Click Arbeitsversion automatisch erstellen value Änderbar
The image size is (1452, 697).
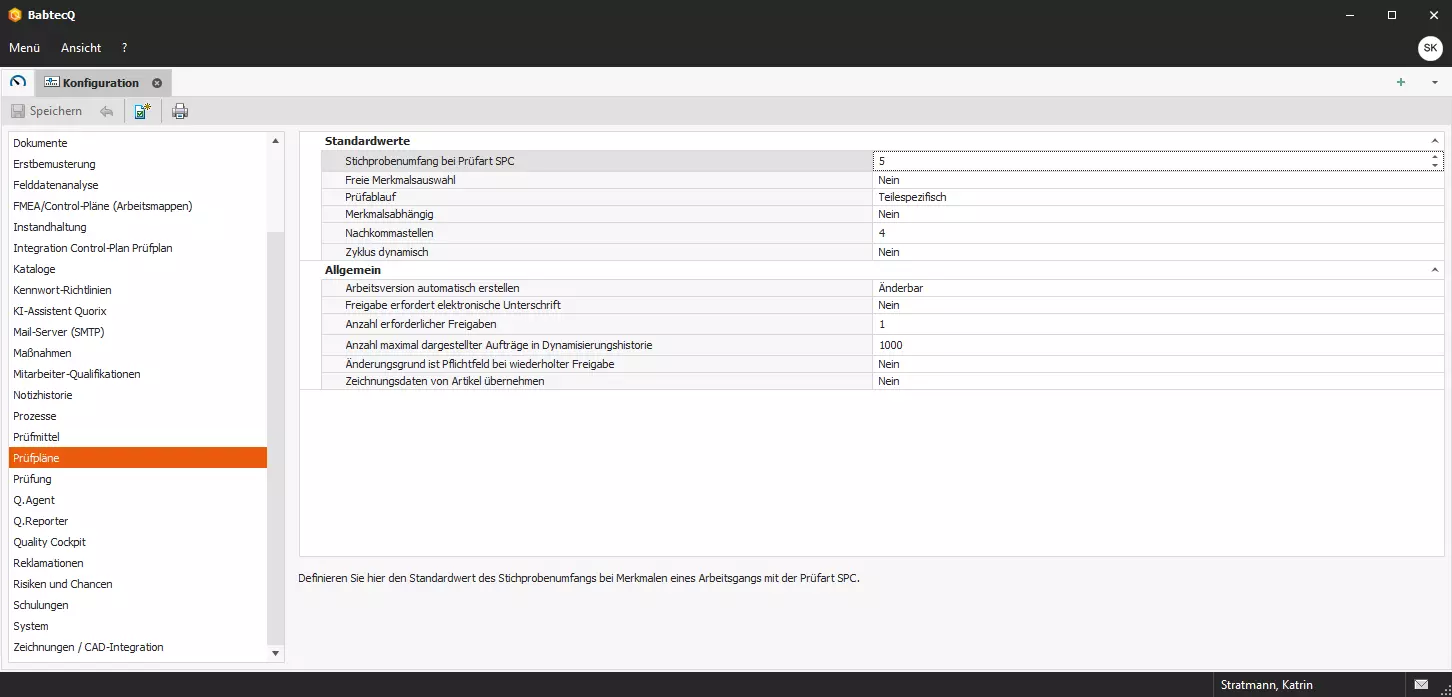click(1158, 288)
